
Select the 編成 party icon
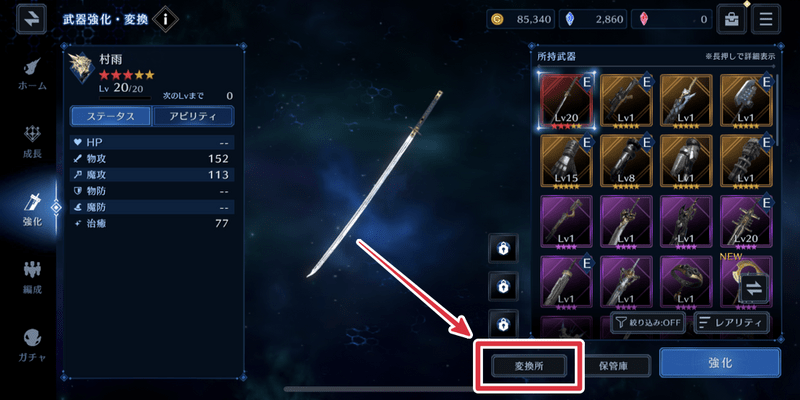(33, 278)
